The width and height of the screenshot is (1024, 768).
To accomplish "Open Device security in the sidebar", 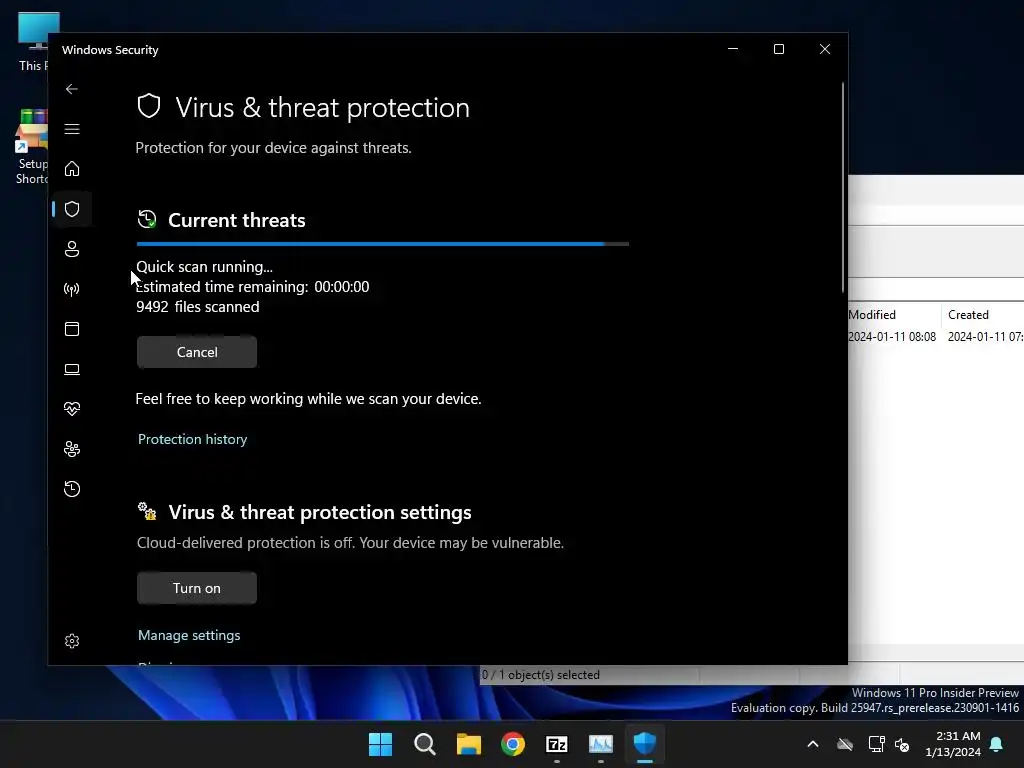I will click(x=72, y=369).
